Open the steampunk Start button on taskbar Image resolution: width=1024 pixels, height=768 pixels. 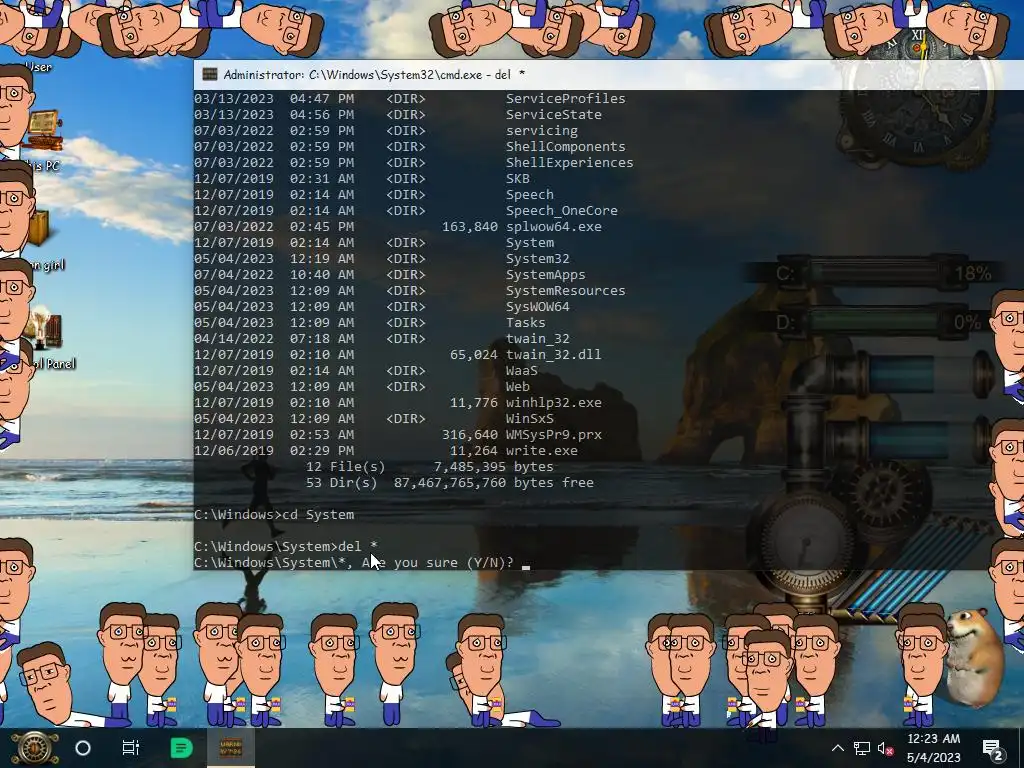(x=35, y=748)
